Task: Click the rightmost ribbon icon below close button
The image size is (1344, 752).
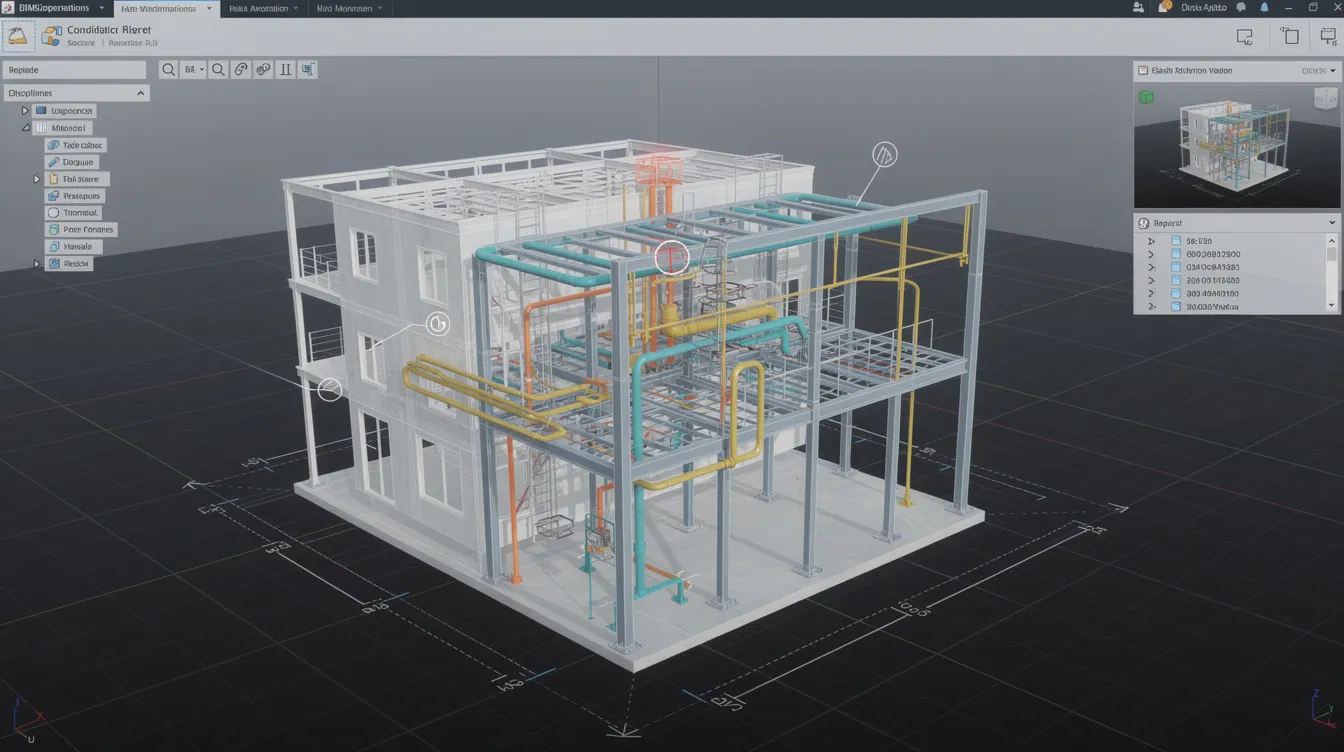Action: tap(1328, 37)
